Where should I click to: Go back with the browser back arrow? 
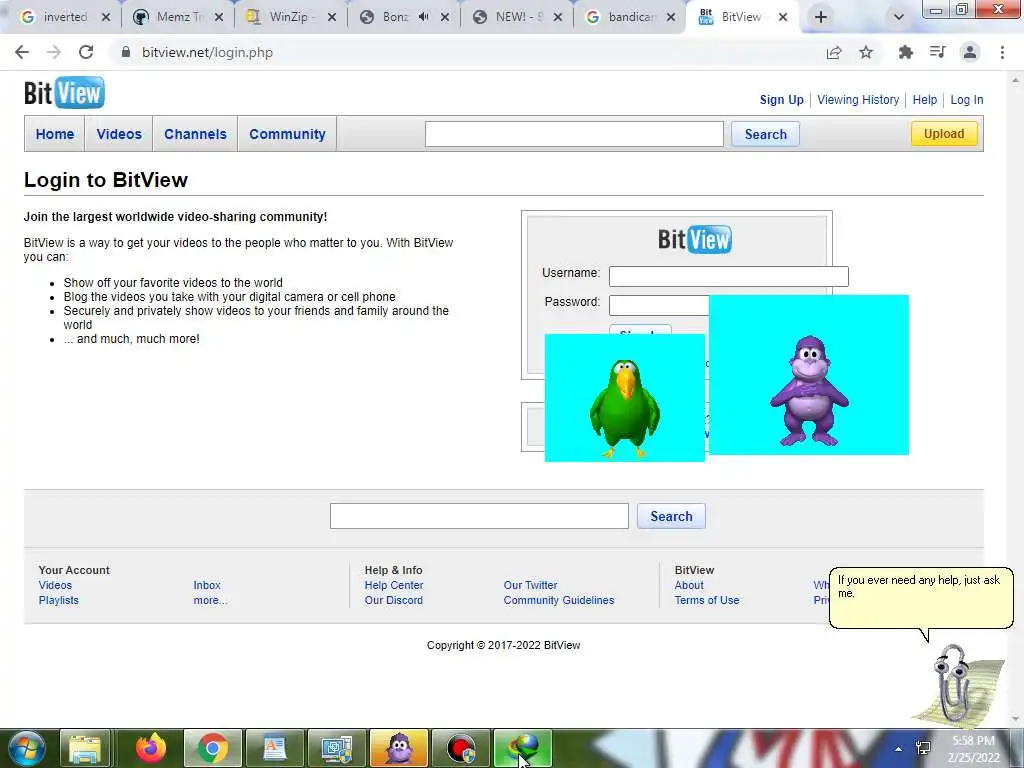(x=22, y=52)
